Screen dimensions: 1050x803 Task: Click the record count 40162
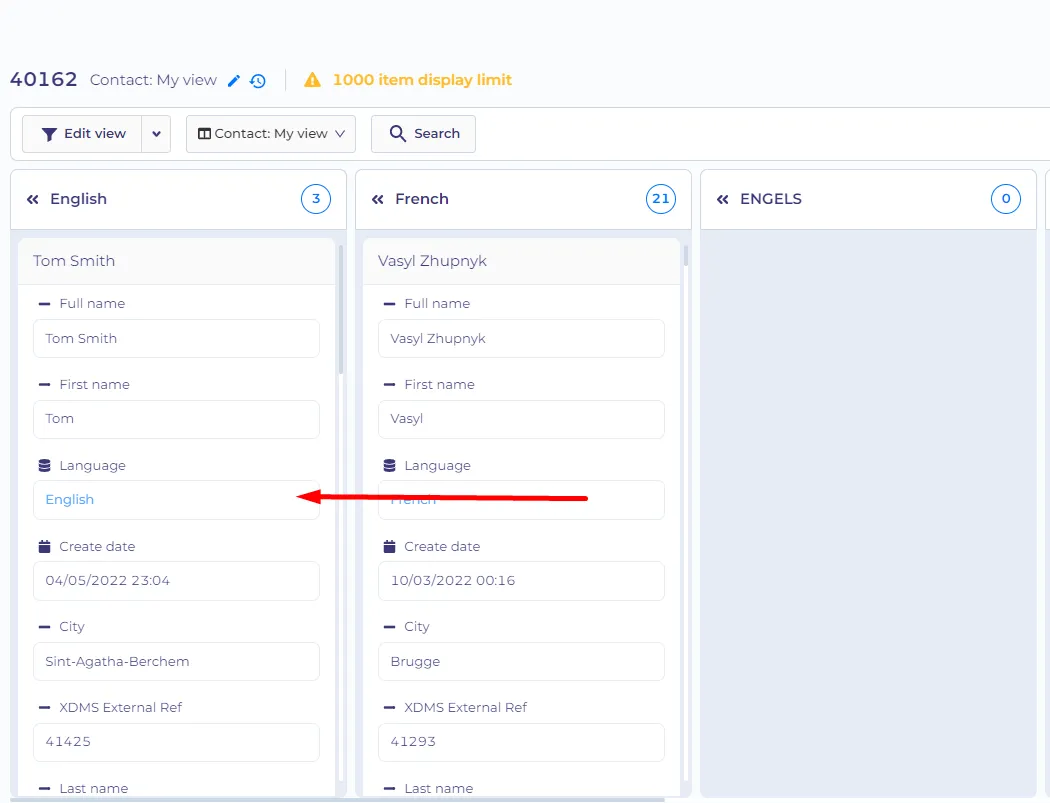coord(44,80)
